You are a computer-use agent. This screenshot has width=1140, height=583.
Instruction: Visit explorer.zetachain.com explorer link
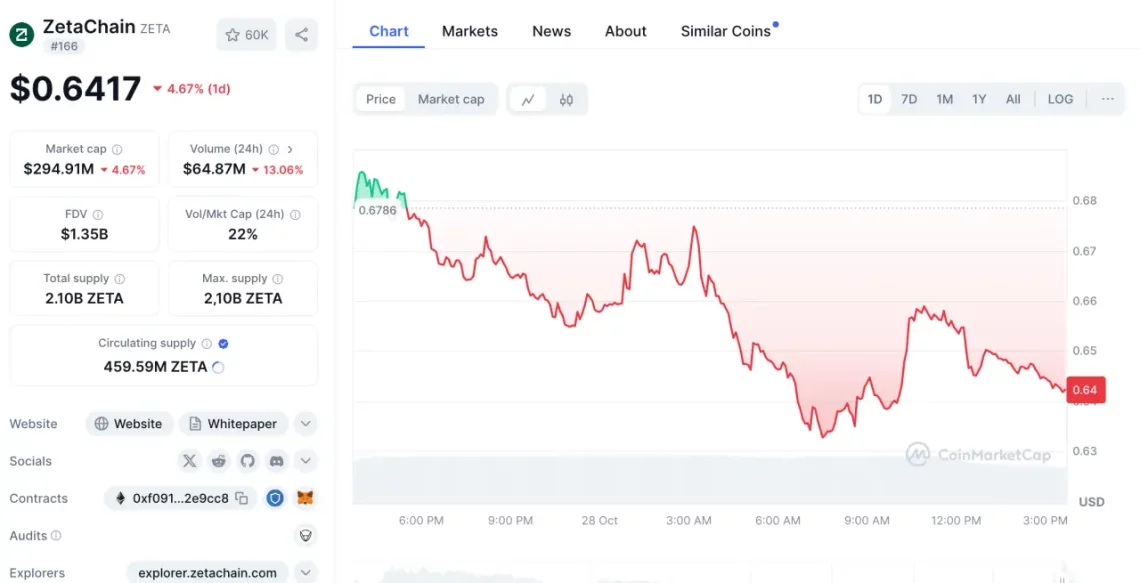tap(208, 573)
